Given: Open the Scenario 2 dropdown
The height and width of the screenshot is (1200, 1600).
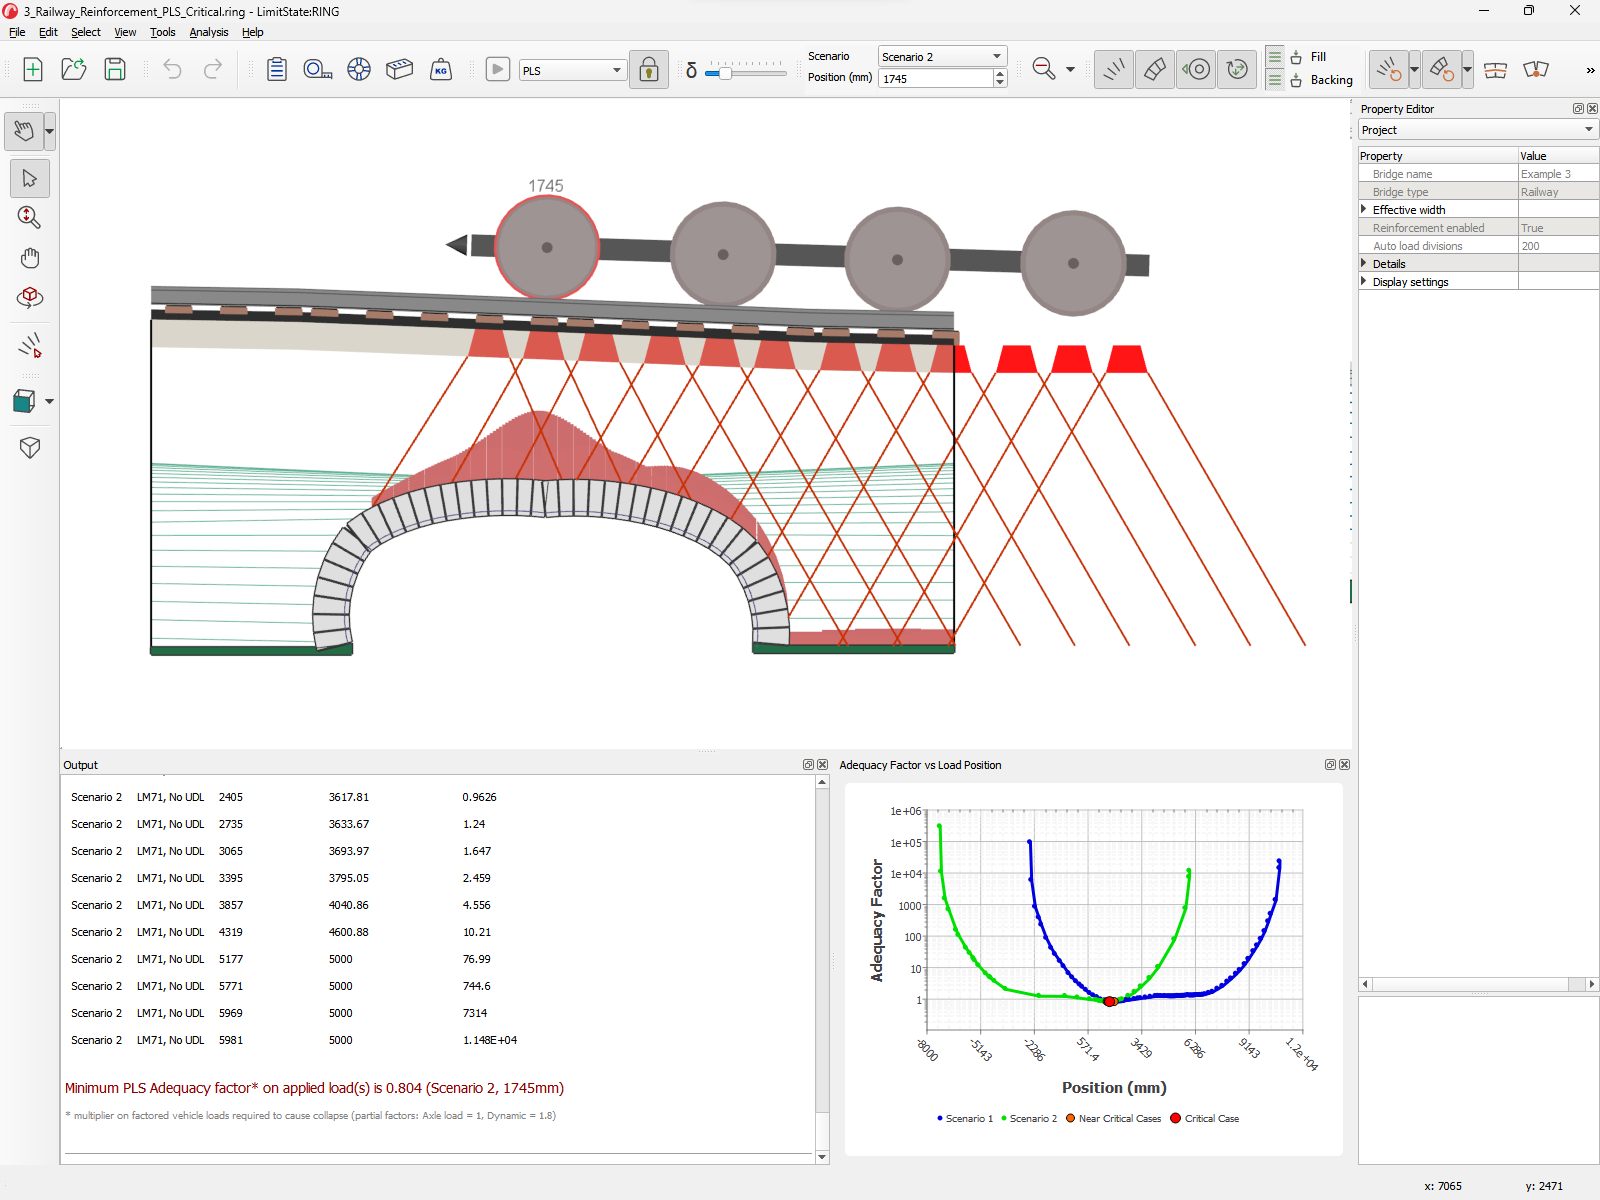Looking at the screenshot, I should click(x=942, y=56).
